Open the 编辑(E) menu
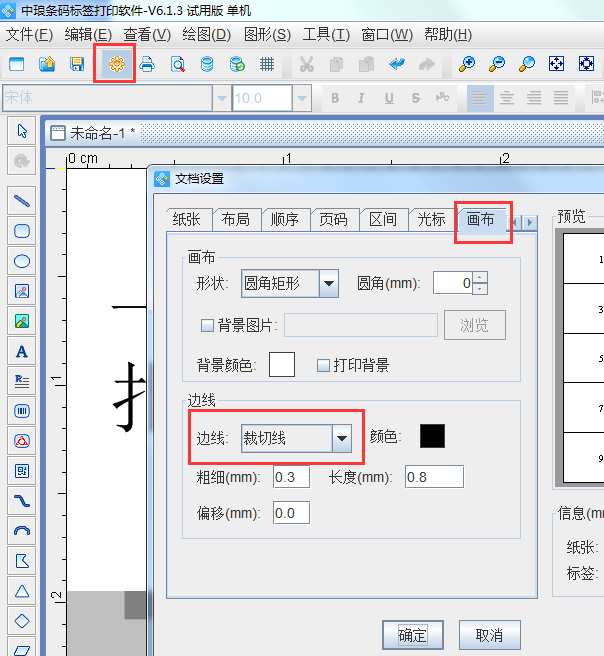The width and height of the screenshot is (604, 656). (x=88, y=35)
